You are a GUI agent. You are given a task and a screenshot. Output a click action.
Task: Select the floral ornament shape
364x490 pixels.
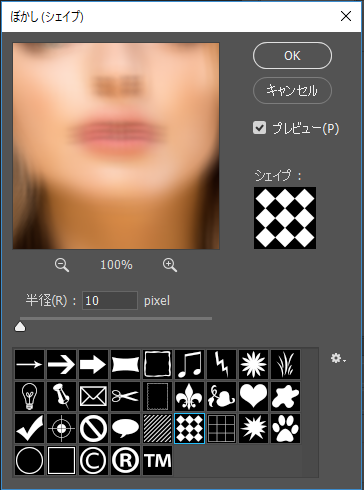pos(221,396)
